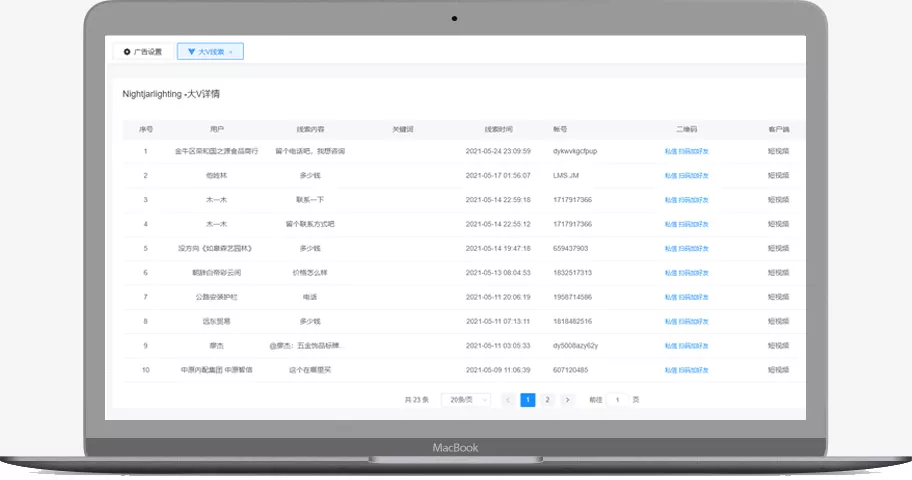Open the 20条/页 page size dropdown
The height and width of the screenshot is (480, 912).
(466, 400)
